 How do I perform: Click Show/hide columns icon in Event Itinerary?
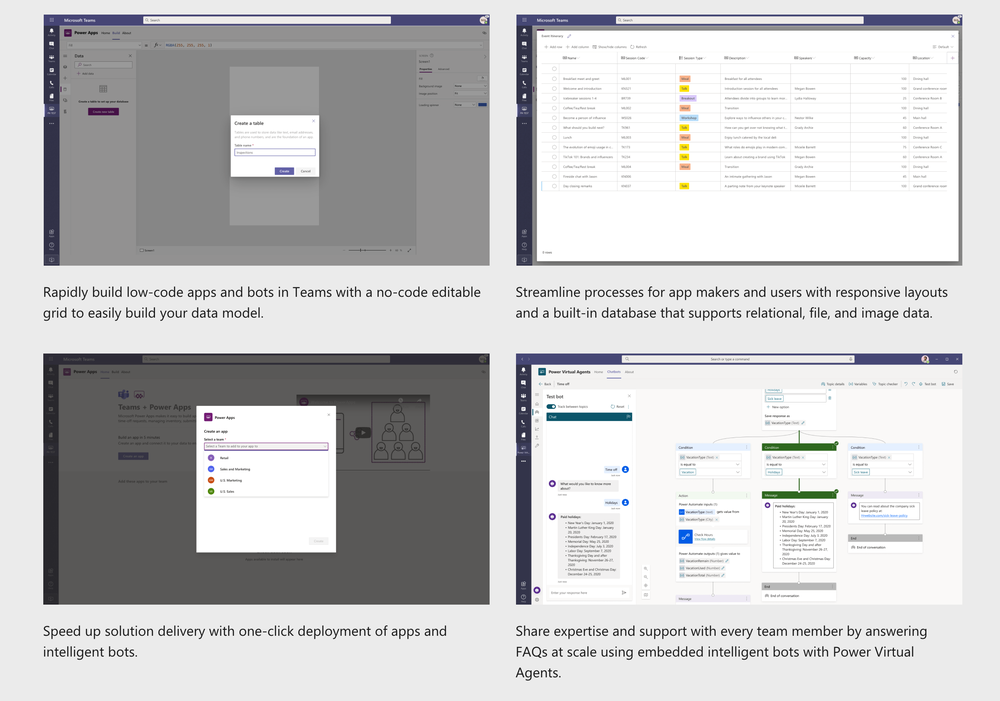point(594,47)
